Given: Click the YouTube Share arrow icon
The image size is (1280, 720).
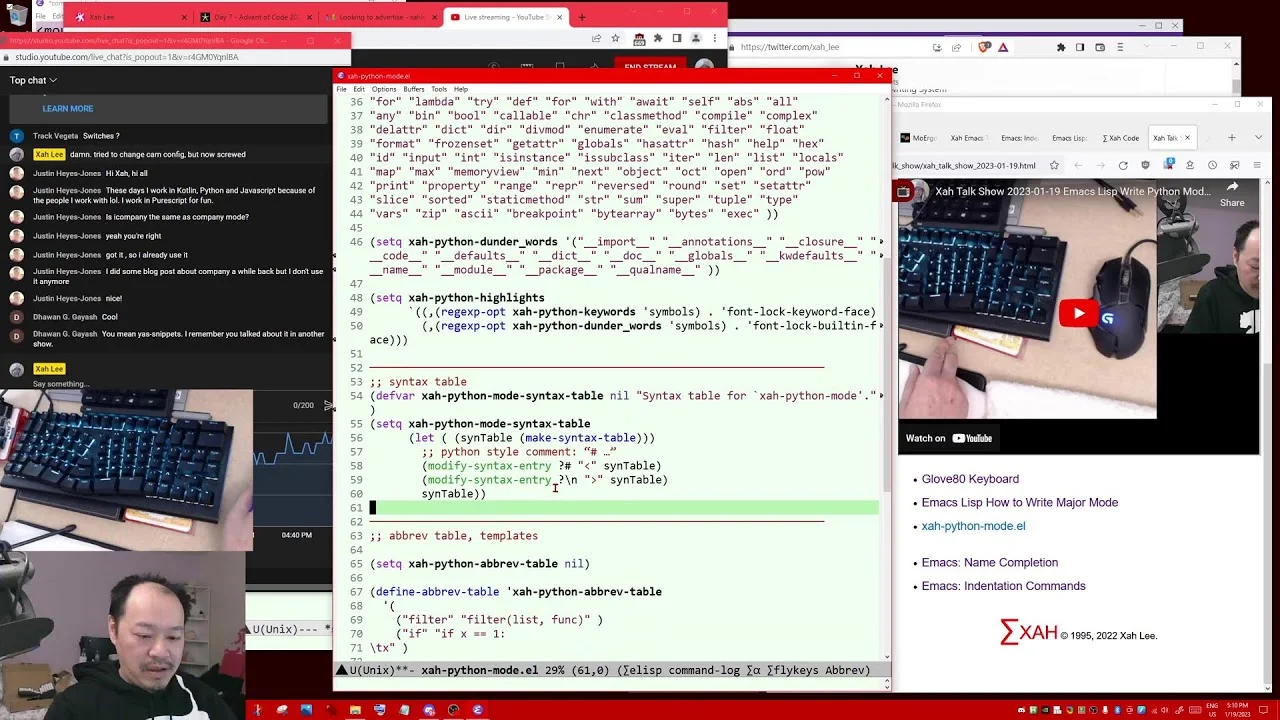Looking at the screenshot, I should pos(1232,187).
